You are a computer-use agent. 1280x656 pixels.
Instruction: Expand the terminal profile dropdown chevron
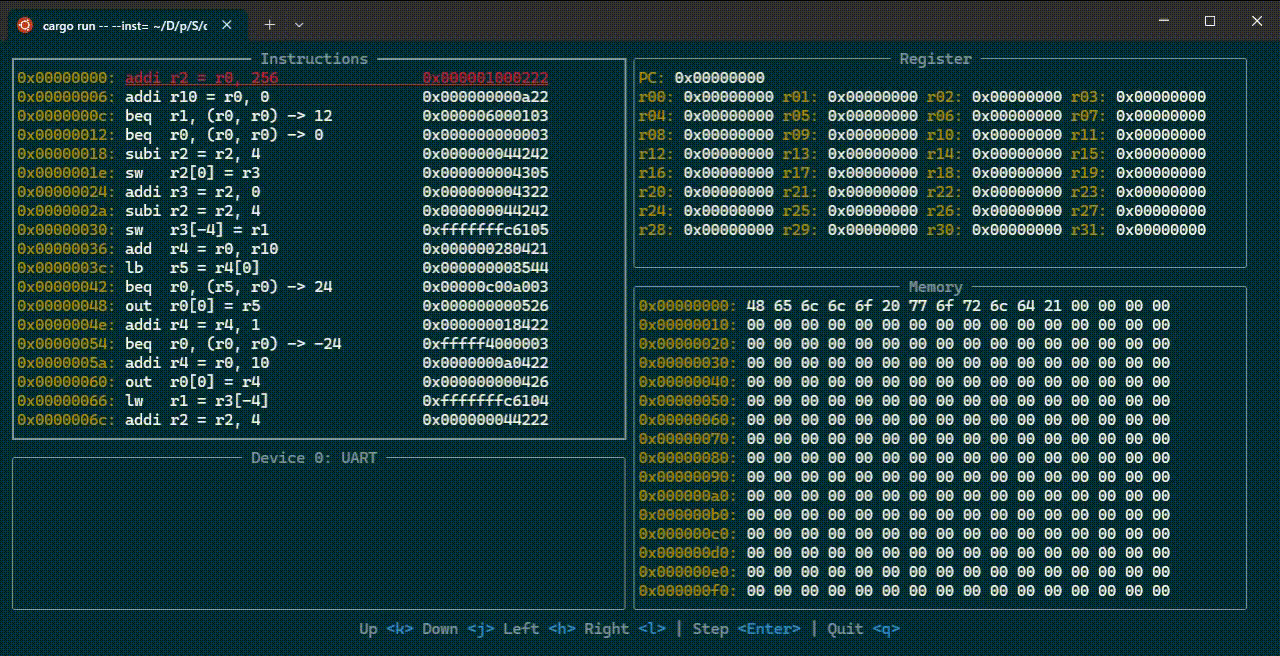[299, 24]
